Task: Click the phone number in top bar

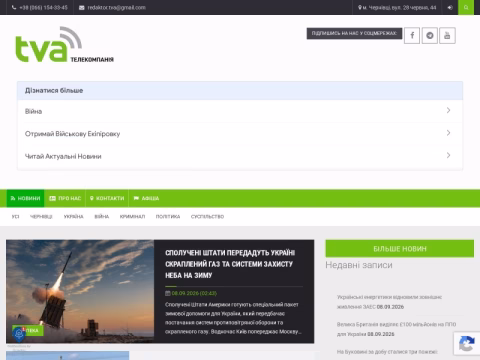Action: (x=43, y=7)
